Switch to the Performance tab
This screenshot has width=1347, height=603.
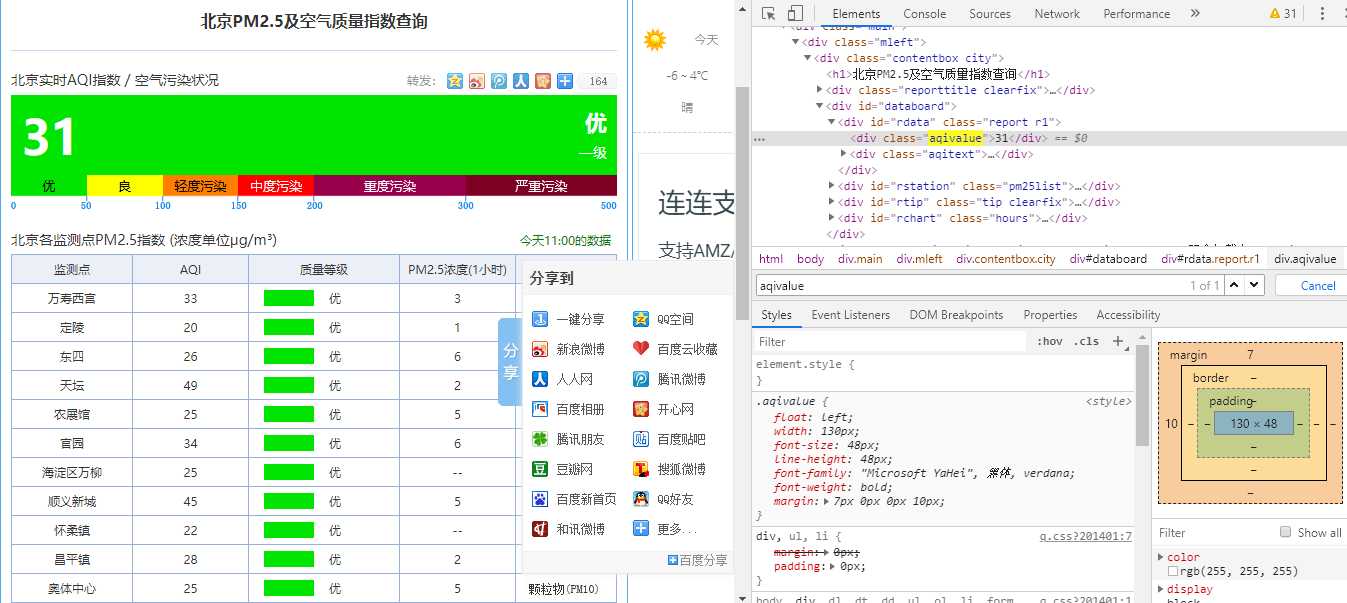pos(1136,13)
